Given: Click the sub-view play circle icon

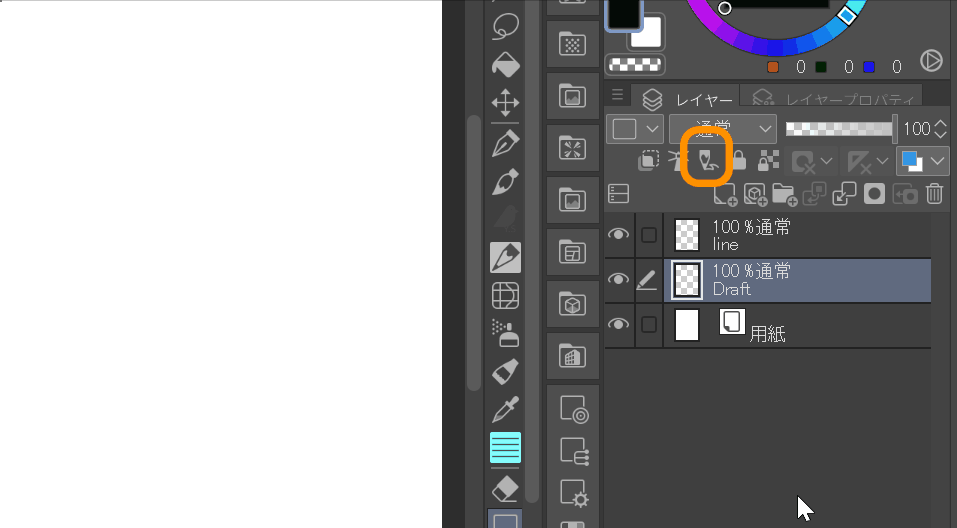Looking at the screenshot, I should click(x=931, y=61).
